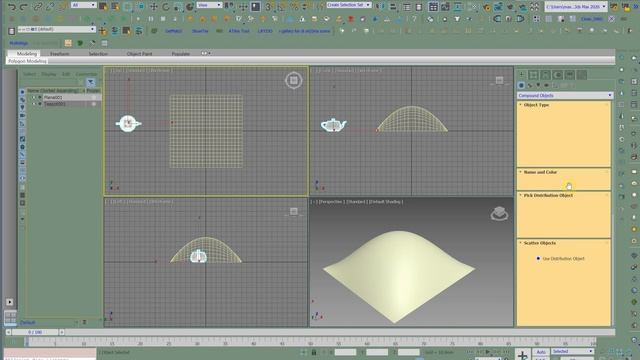Open the 'Selected' key filter dropdown
The image size is (640, 360).
[x=572, y=351]
